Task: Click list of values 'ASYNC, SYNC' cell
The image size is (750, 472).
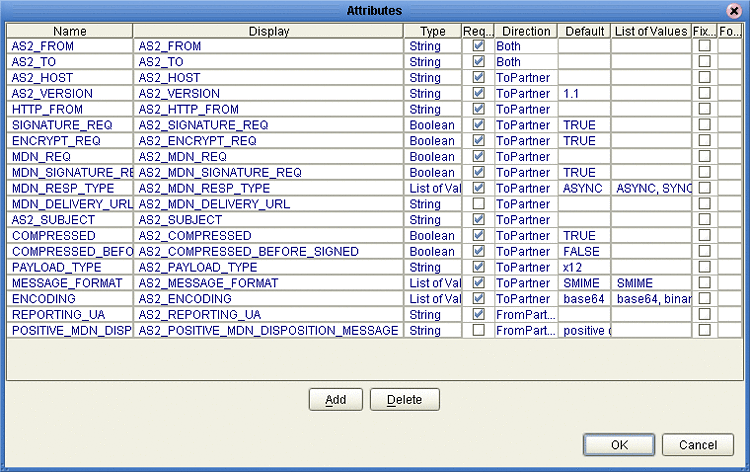Action: point(651,188)
